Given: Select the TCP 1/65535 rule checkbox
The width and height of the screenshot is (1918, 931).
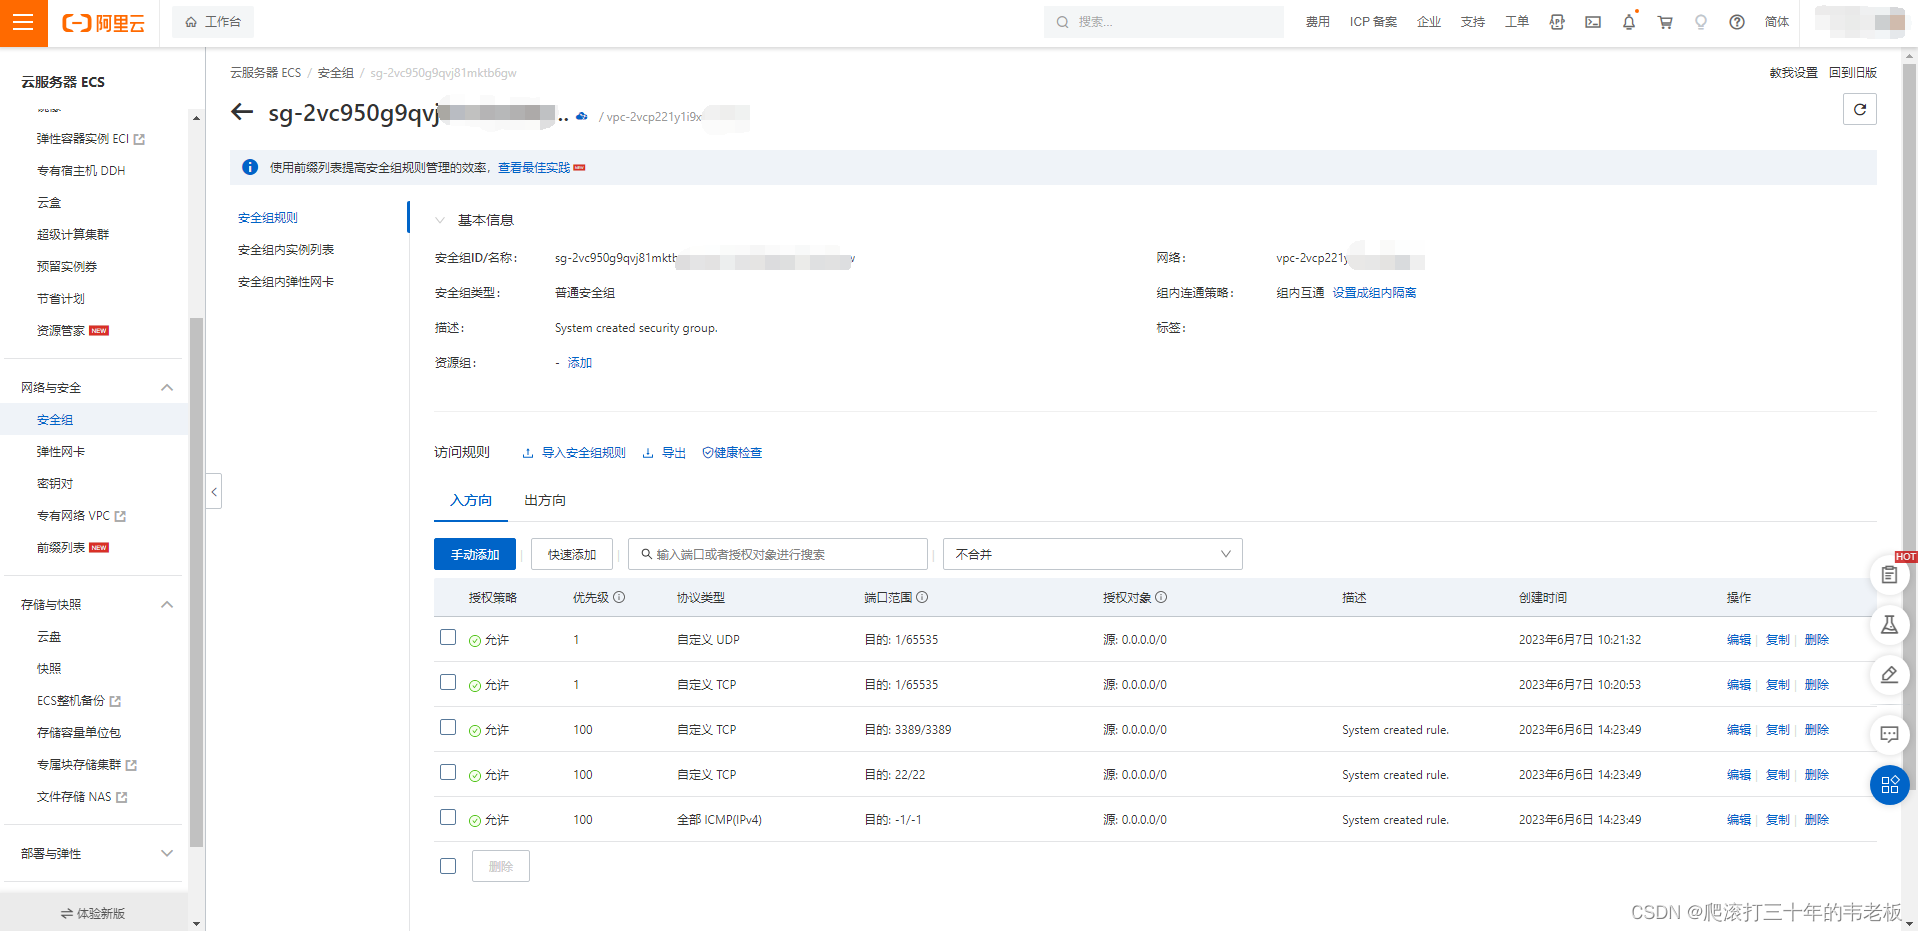Looking at the screenshot, I should [448, 682].
